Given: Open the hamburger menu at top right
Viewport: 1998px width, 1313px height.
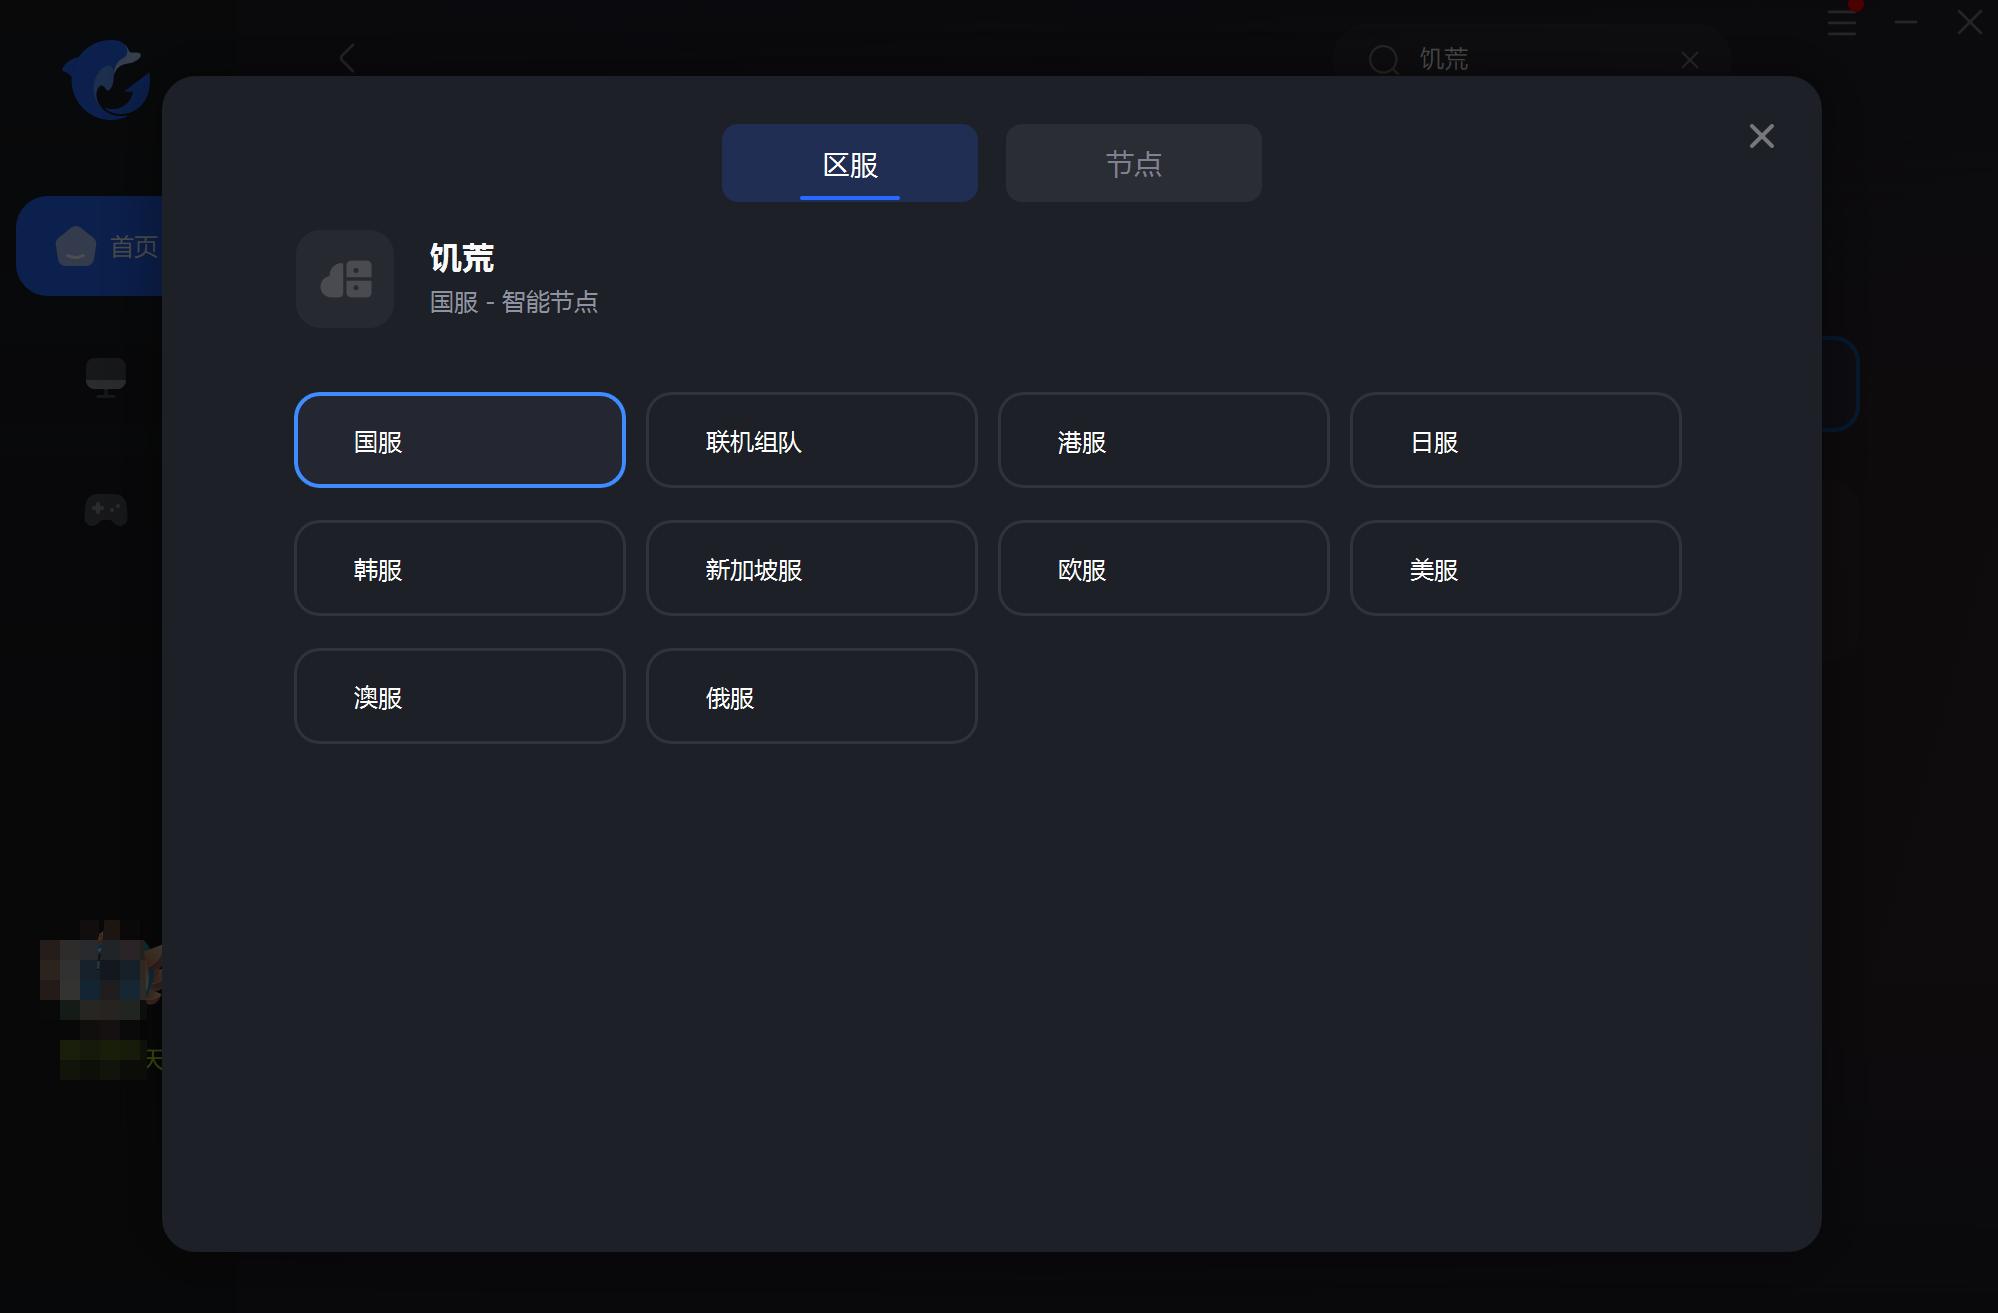Looking at the screenshot, I should (1841, 23).
